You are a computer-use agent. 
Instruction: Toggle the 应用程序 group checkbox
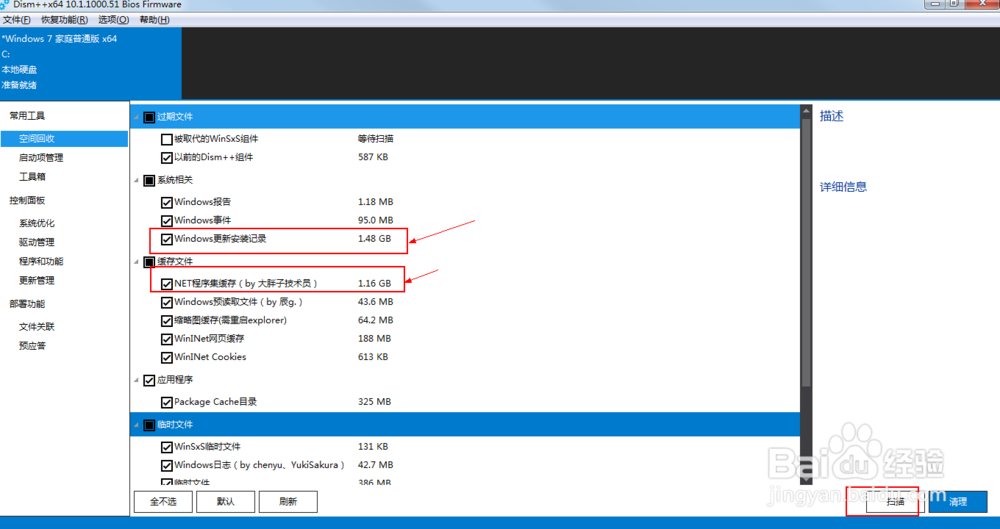pos(149,380)
